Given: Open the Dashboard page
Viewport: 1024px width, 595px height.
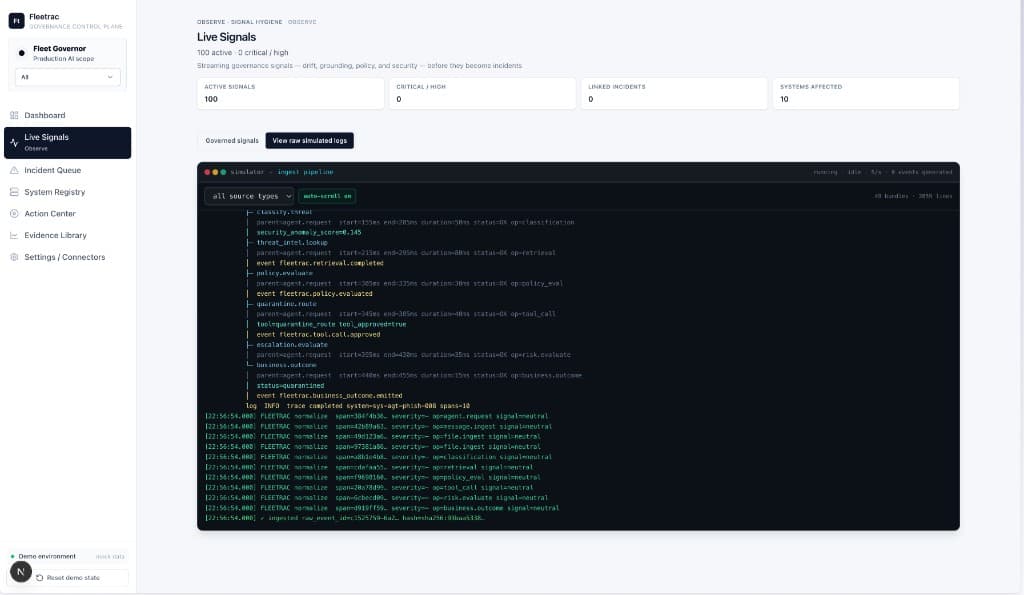Looking at the screenshot, I should [67, 116].
